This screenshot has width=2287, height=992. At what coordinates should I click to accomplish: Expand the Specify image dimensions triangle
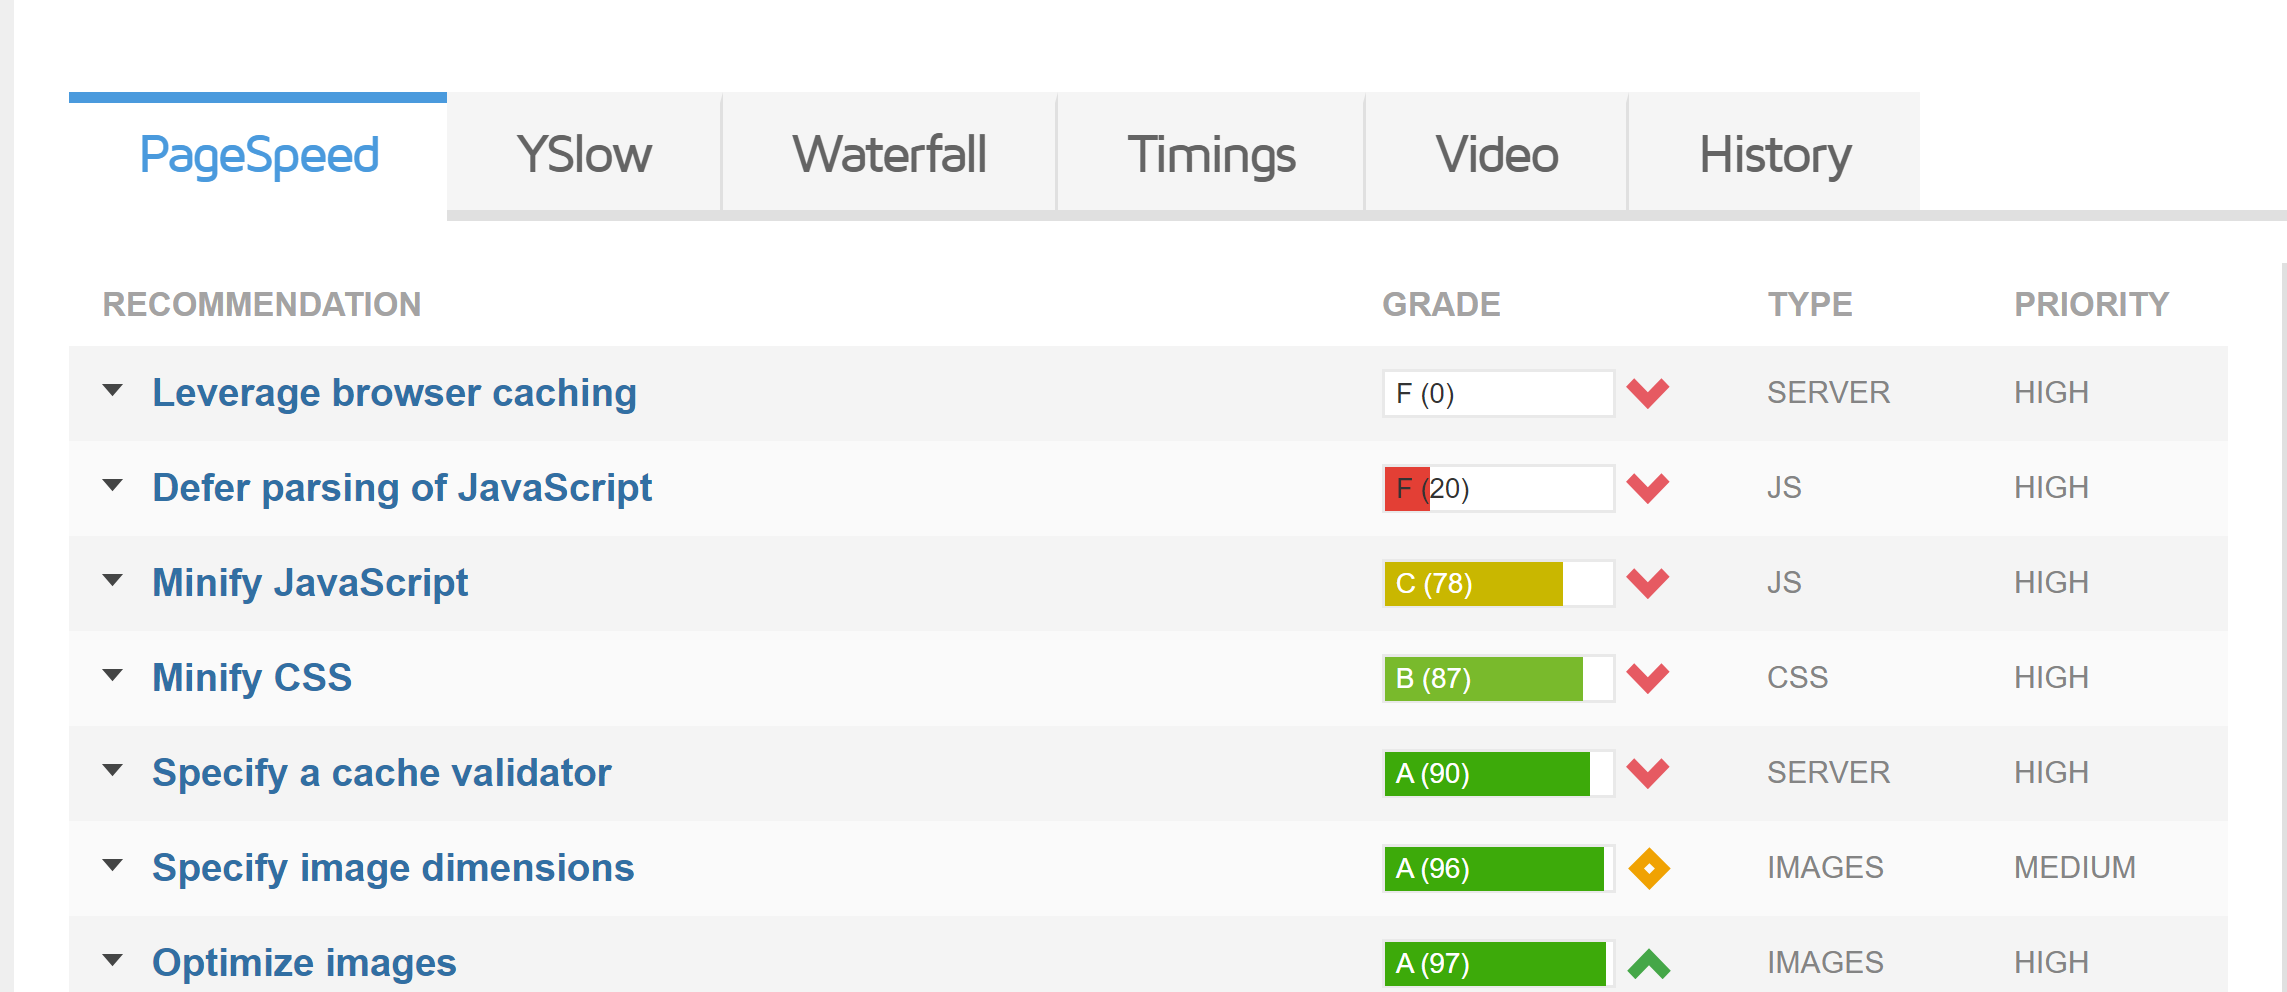point(113,865)
